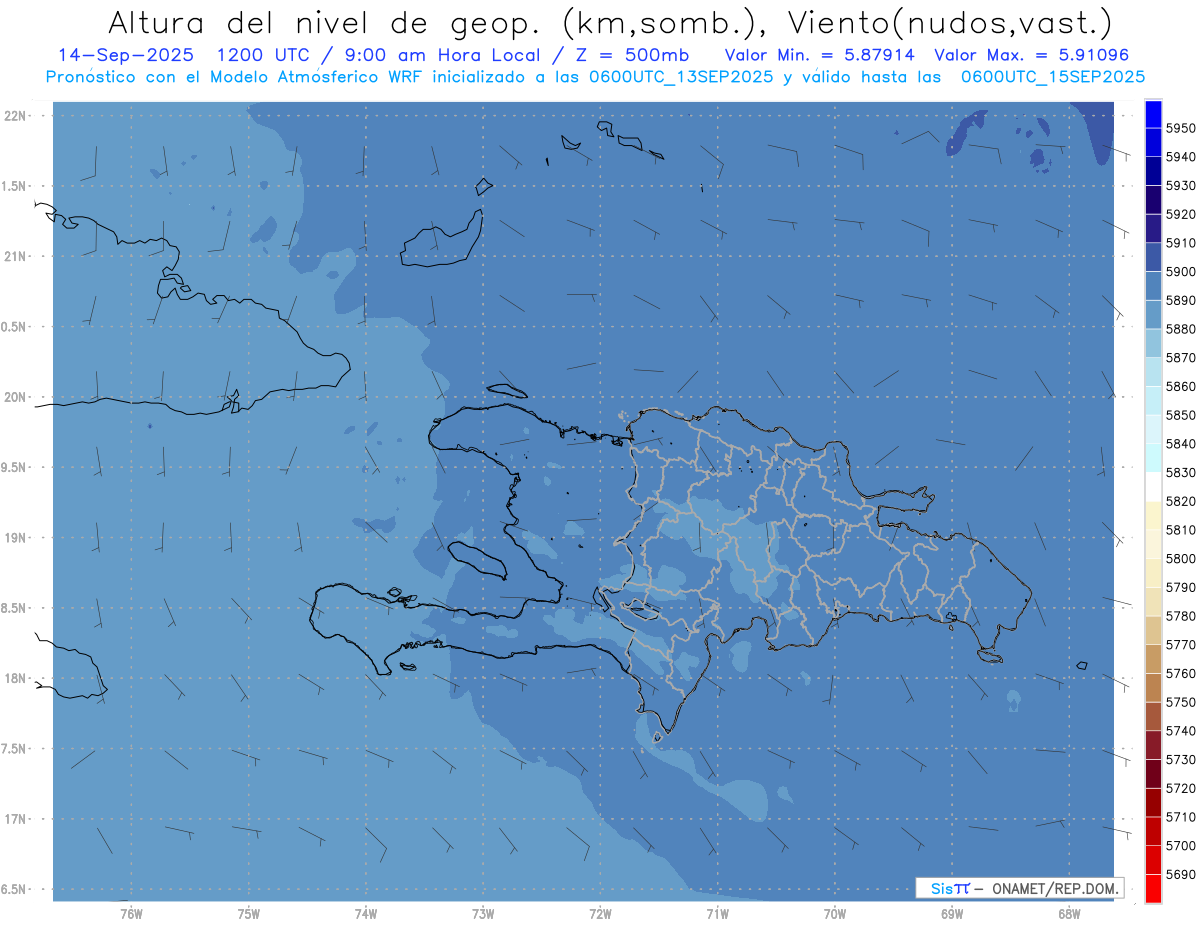Screen dimensions: 1200x927
Task: Click the longitude label '69W'
Action: (952, 913)
